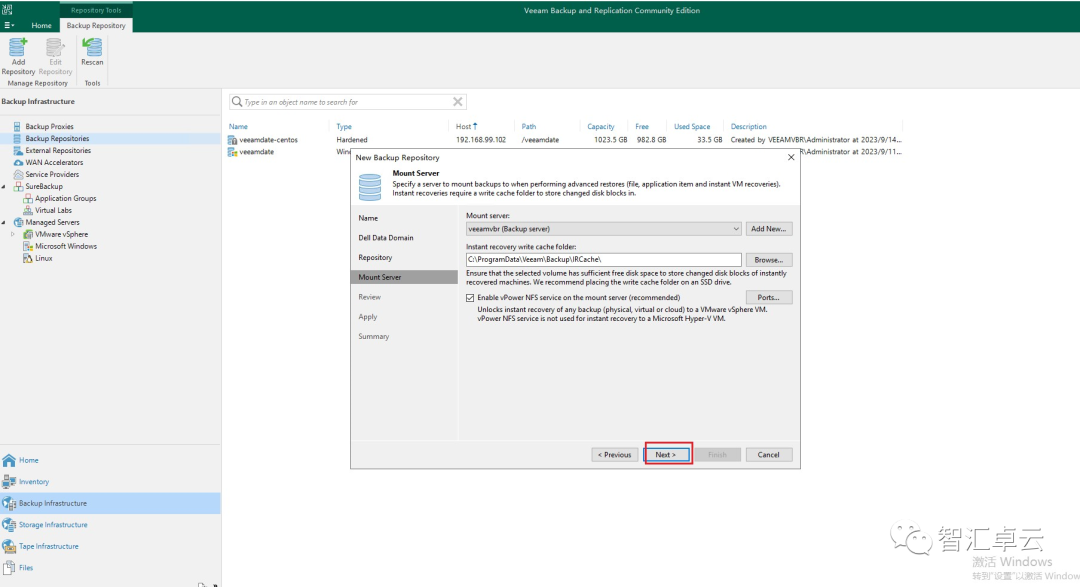This screenshot has height=587, width=1080.
Task: Select the Backup Repository ribbon tab
Action: pos(96,25)
